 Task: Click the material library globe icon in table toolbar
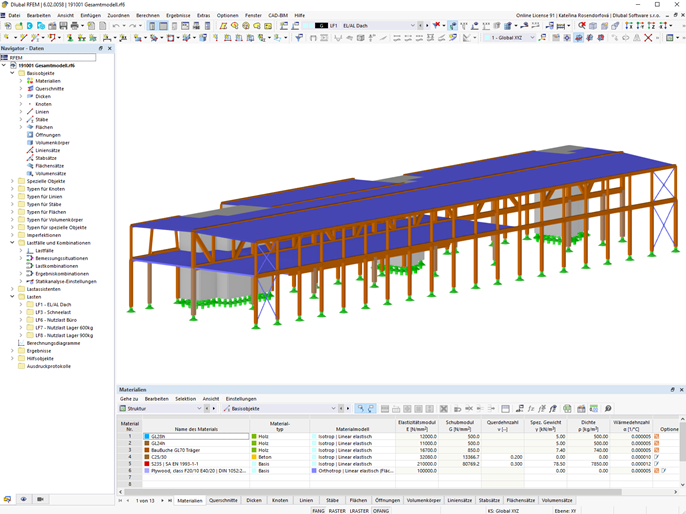click(x=567, y=409)
